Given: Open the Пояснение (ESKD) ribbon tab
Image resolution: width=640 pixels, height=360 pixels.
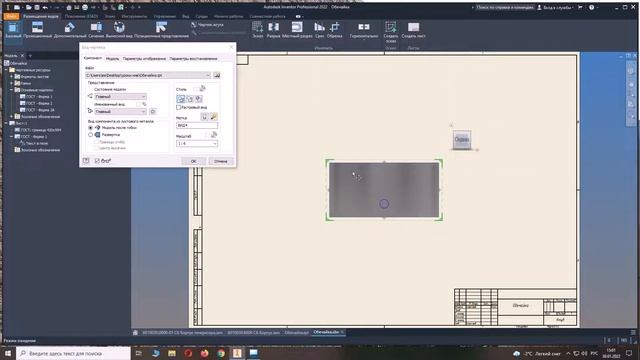Looking at the screenshot, I should (x=81, y=16).
